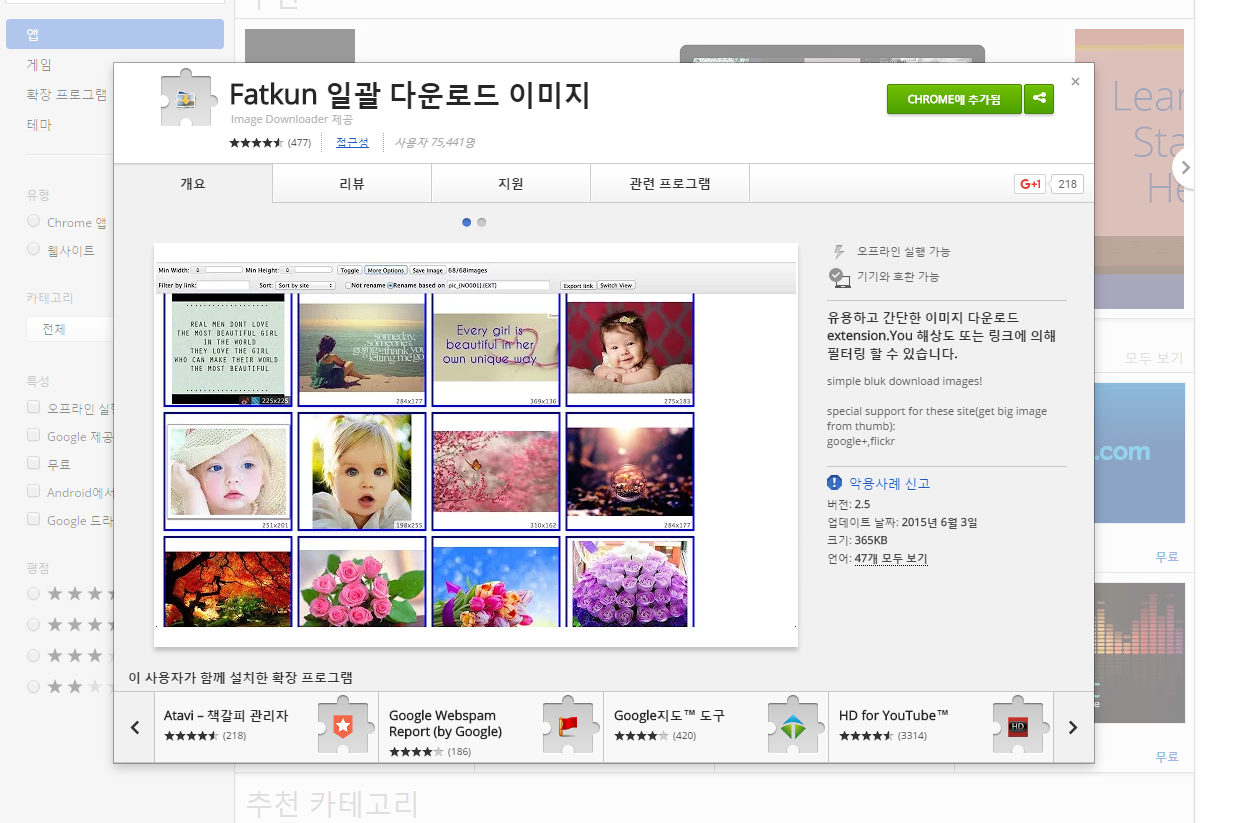Click the CHROME에 추가됨 button

click(954, 99)
